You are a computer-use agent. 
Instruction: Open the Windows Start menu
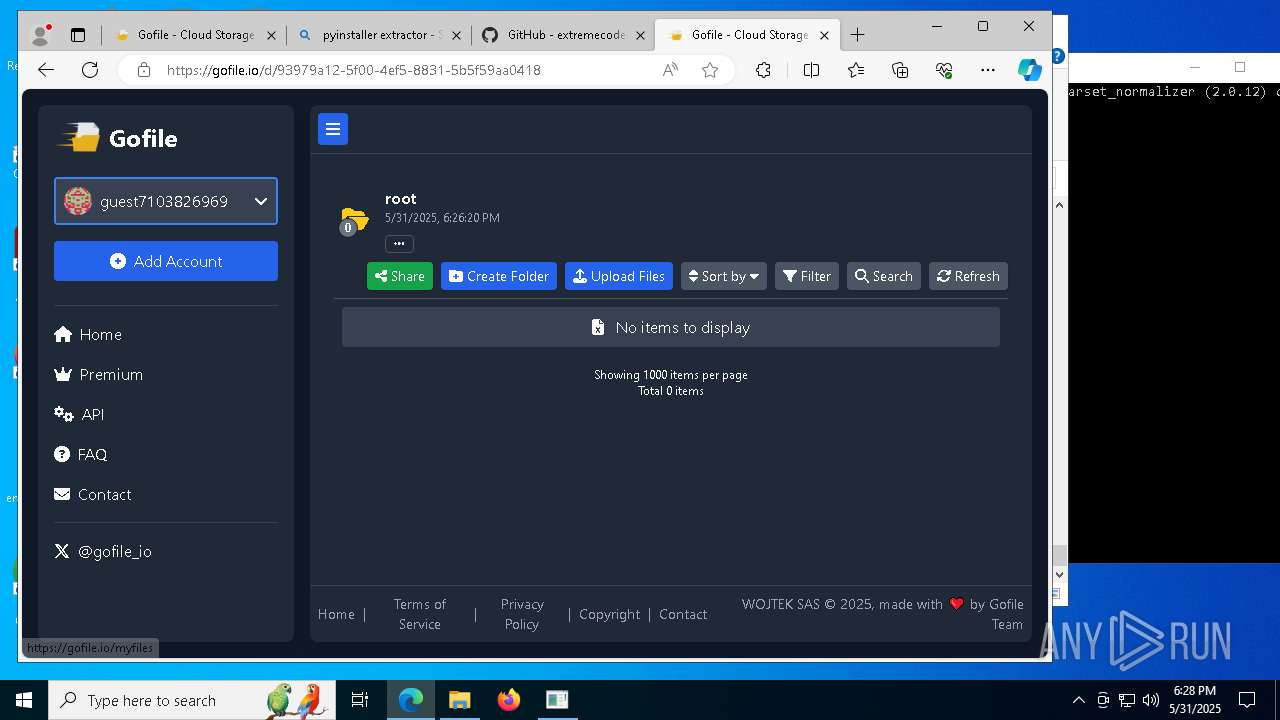[24, 700]
